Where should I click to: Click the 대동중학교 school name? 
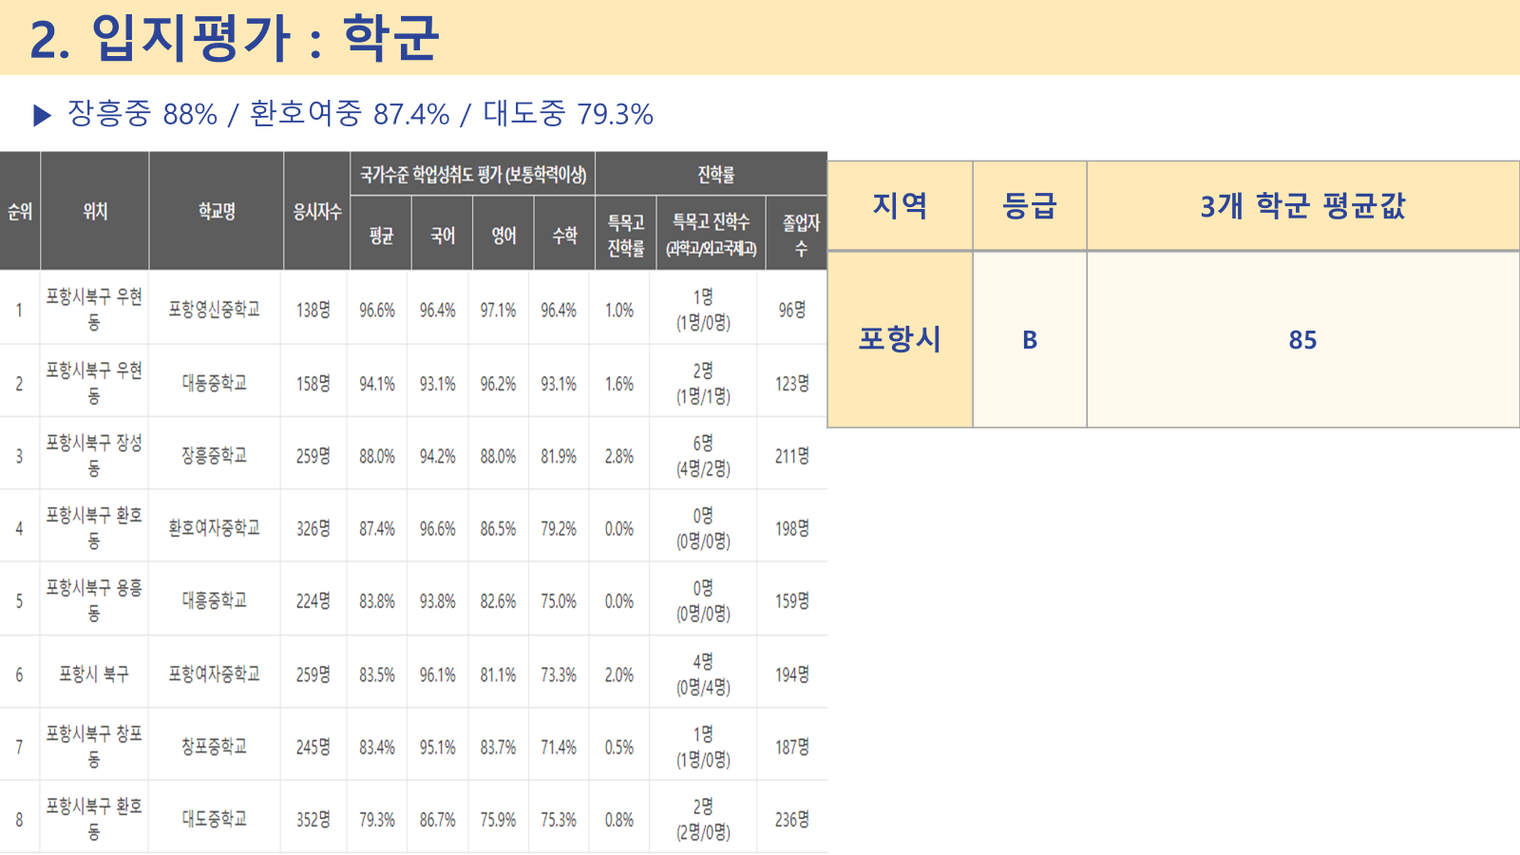pyautogui.click(x=214, y=383)
